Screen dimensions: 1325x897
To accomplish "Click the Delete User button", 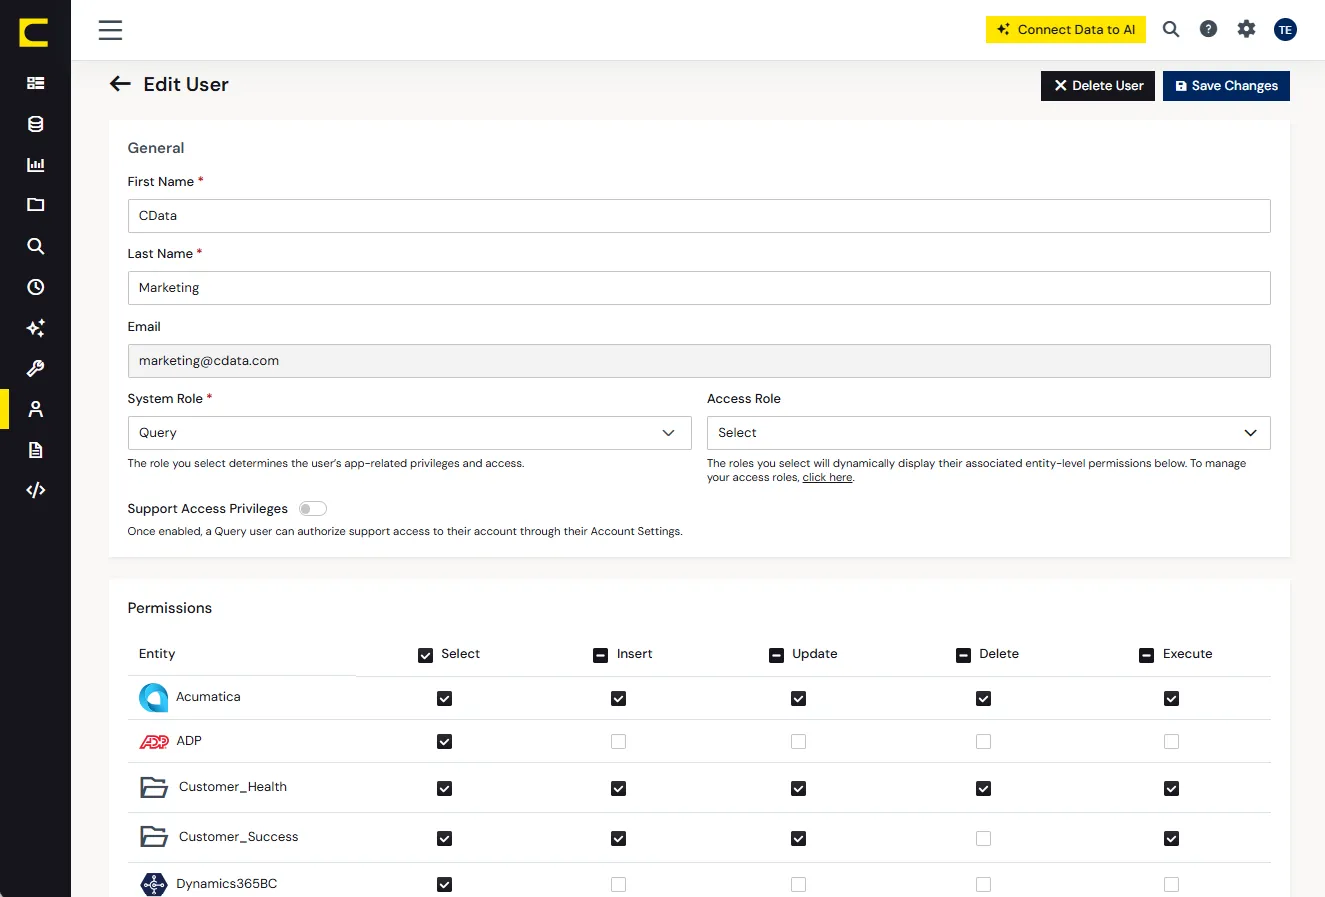I will 1098,86.
